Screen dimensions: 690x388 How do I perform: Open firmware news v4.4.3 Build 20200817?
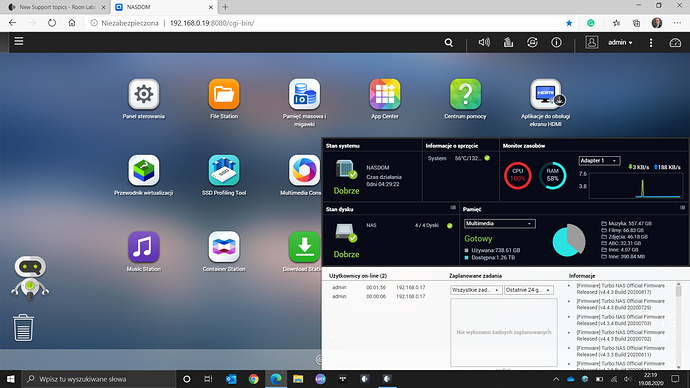[x=620, y=289]
